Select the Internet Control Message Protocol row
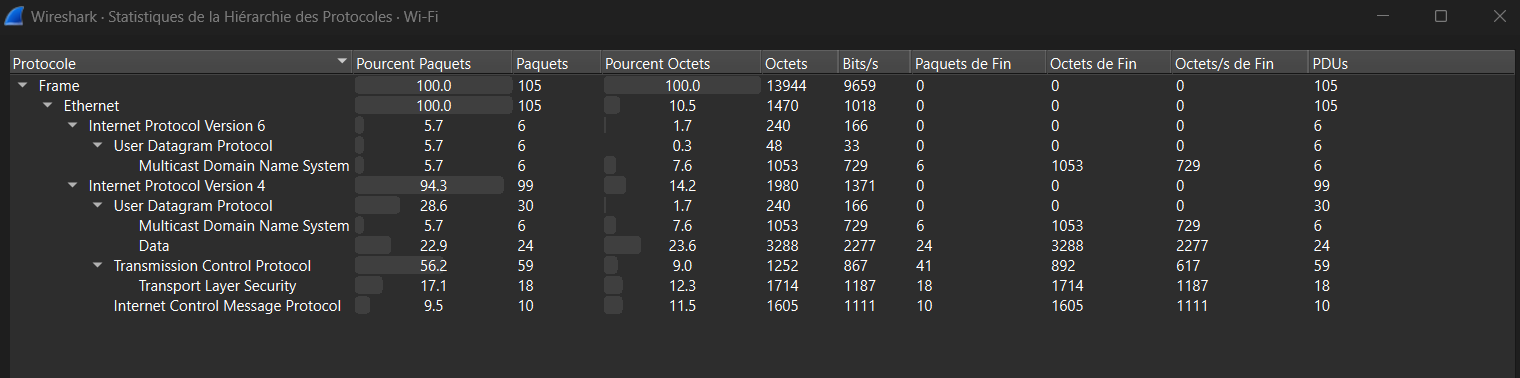1520x378 pixels. [760, 306]
